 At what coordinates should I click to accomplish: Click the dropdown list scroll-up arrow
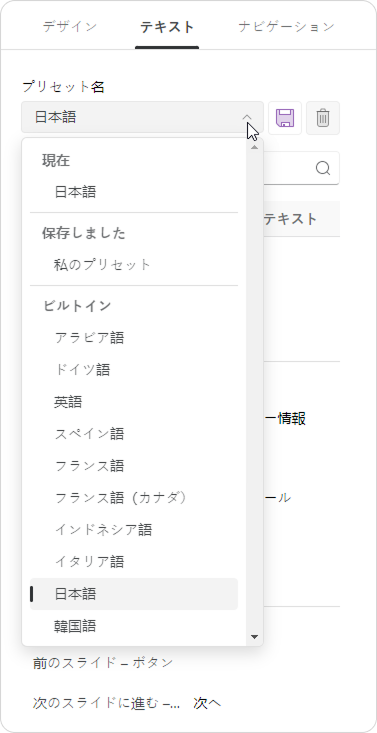tap(254, 147)
